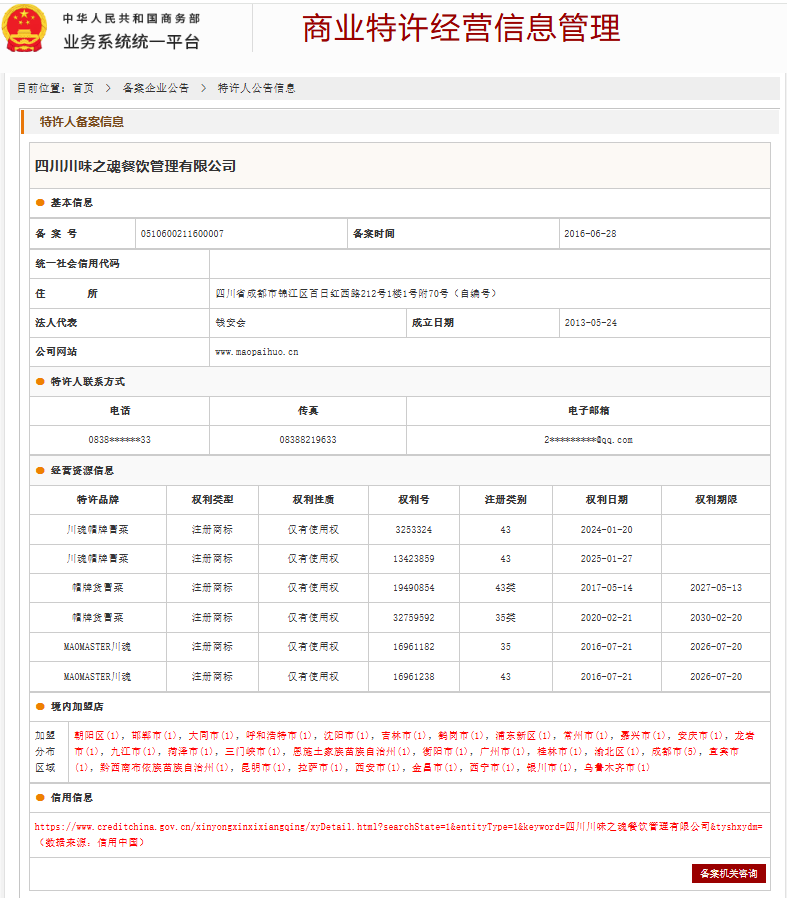This screenshot has width=787, height=898.
Task: Click 业务系统统一平台 header title
Action: [x=131, y=42]
